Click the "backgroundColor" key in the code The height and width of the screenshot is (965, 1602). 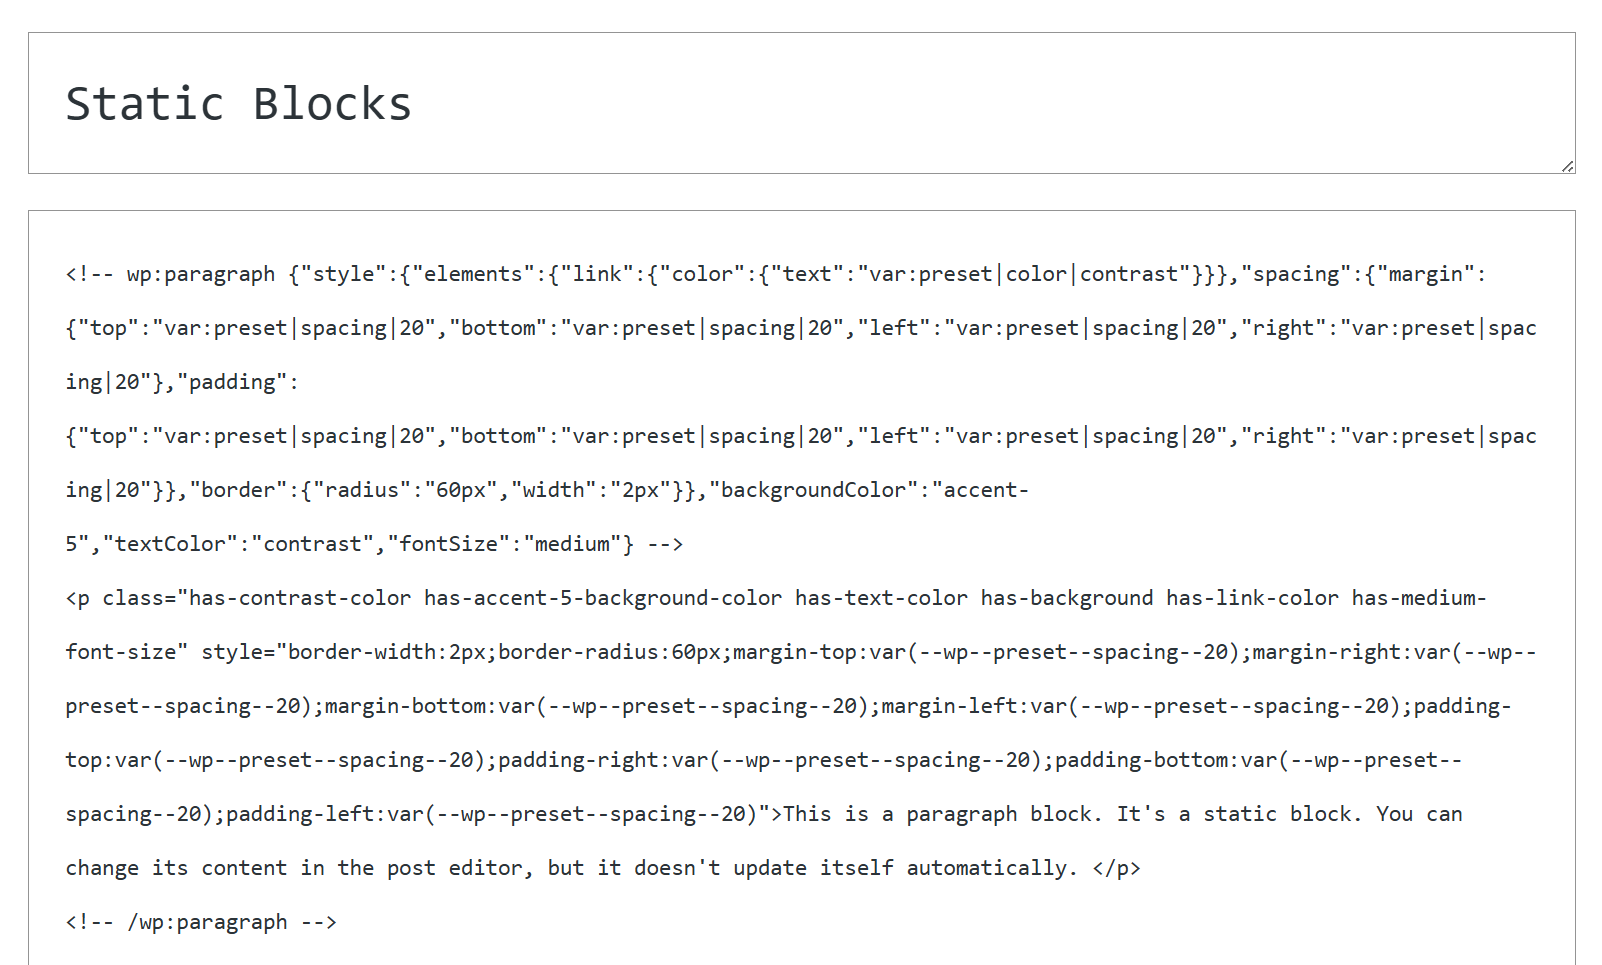coord(813,490)
